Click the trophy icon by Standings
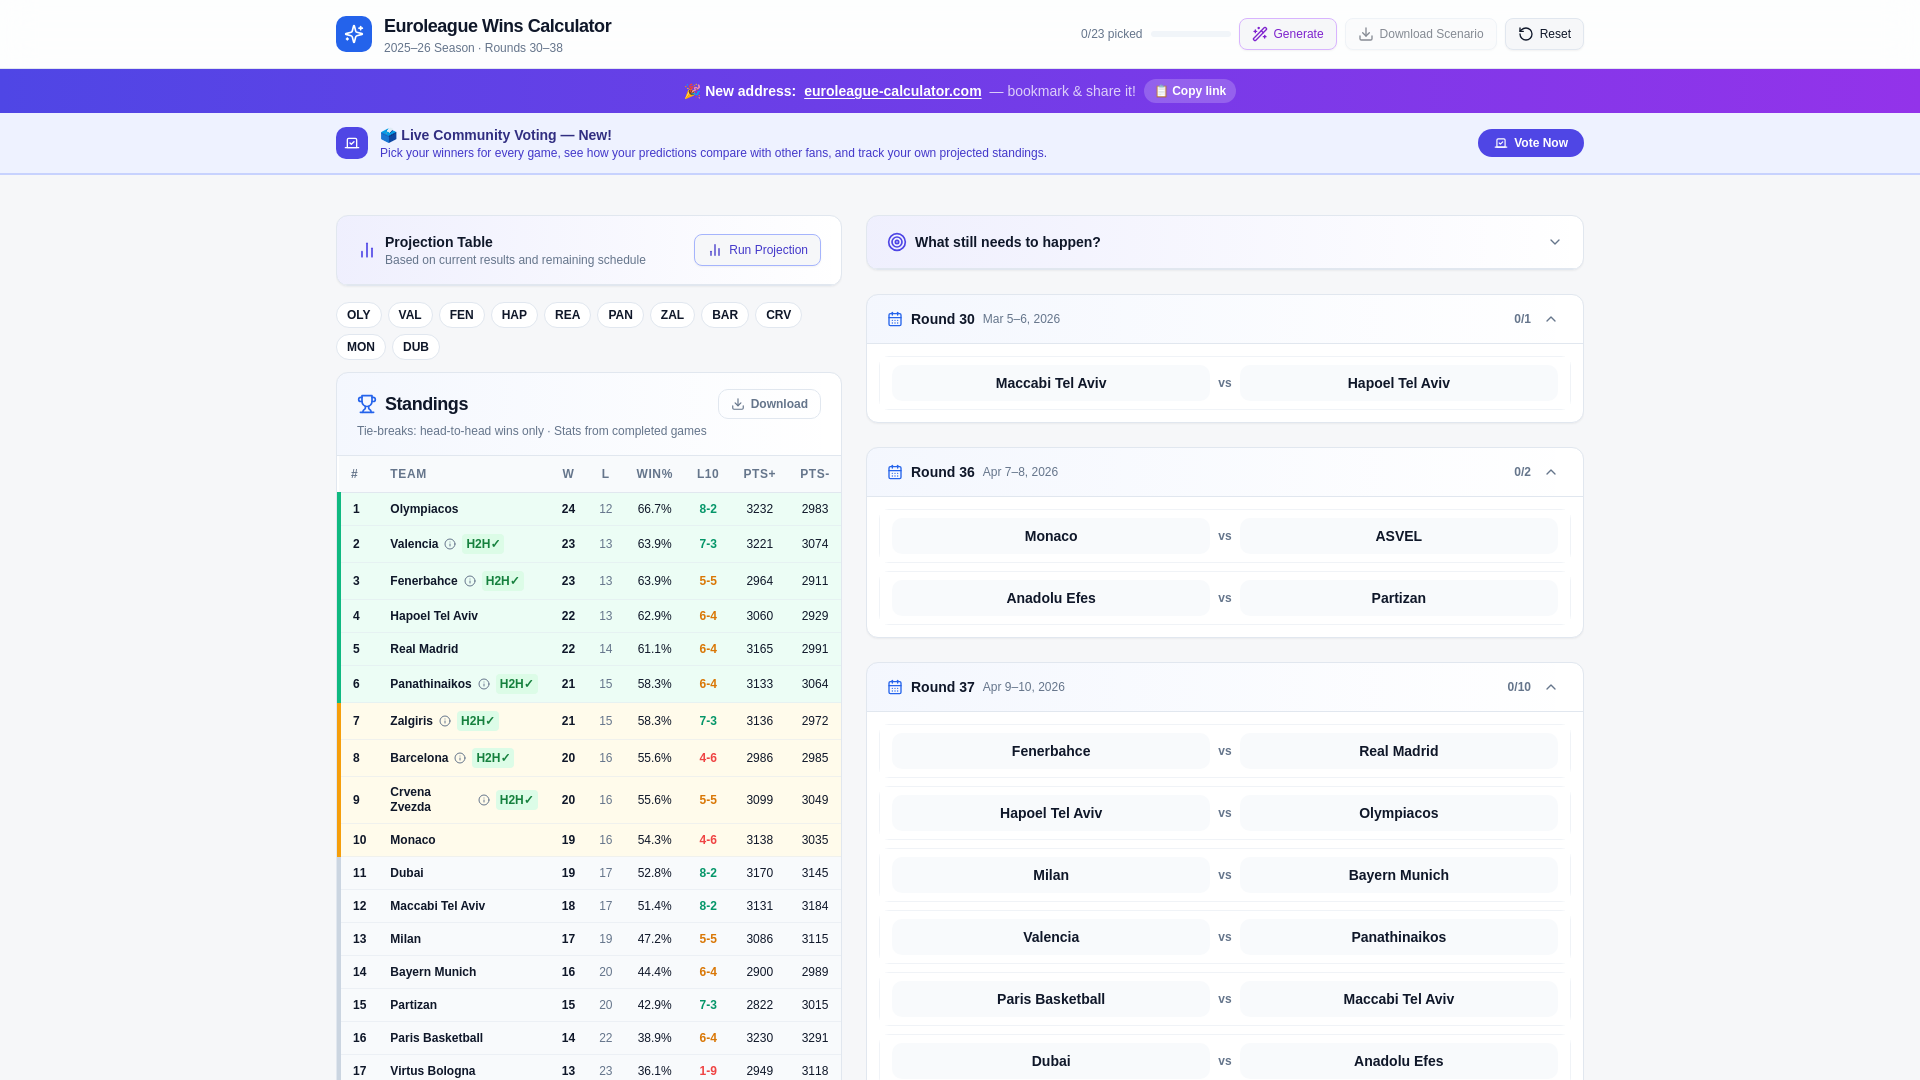Viewport: 1920px width, 1080px height. click(367, 404)
